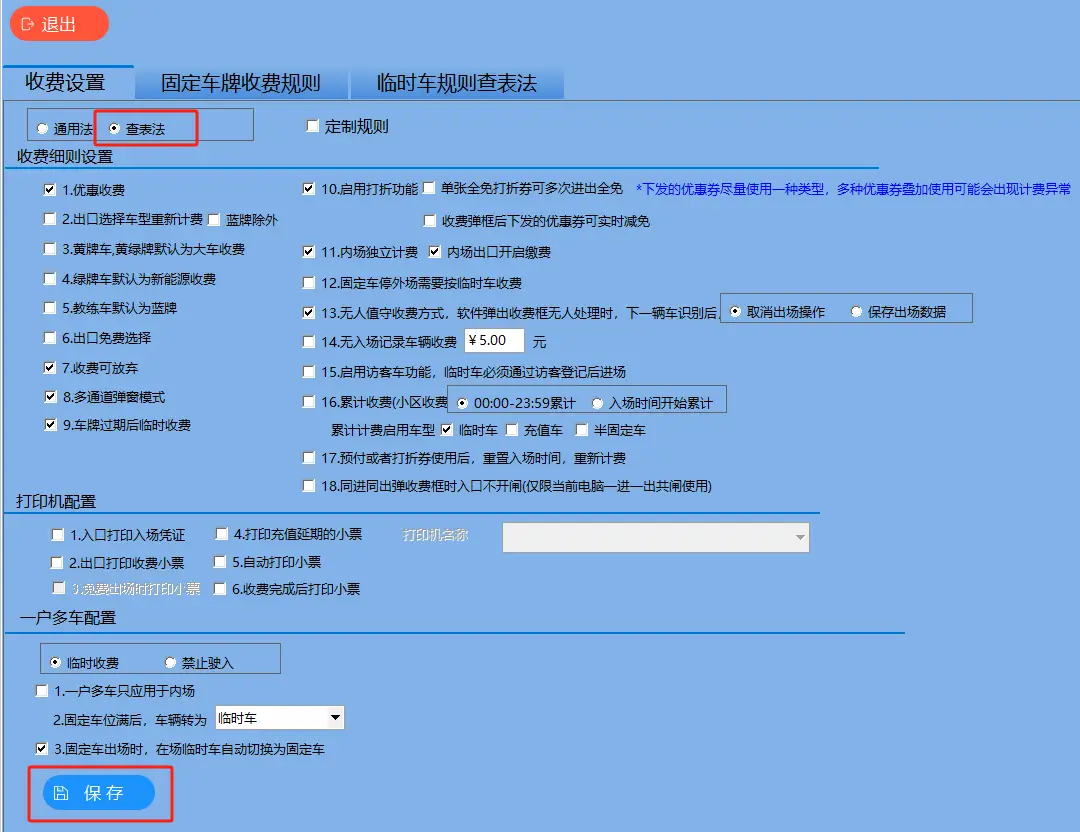Disable 10.启用打折功能
Screen dimensions: 1080x832
pos(309,189)
